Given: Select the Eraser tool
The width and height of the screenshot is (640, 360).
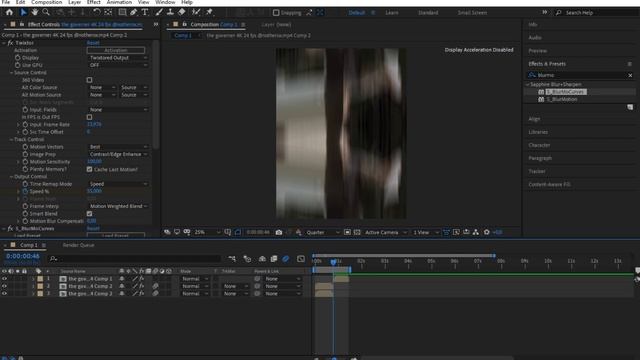Looking at the screenshot, I should (182, 12).
